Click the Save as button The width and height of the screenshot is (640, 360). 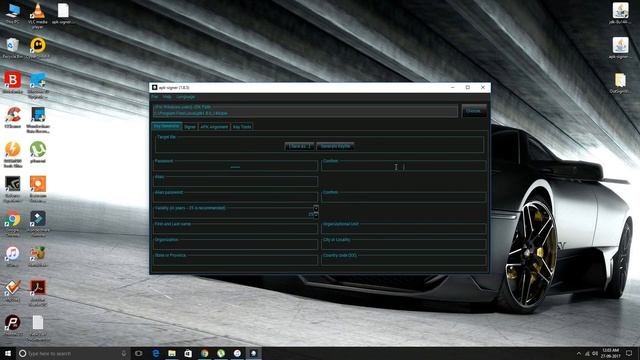point(300,146)
